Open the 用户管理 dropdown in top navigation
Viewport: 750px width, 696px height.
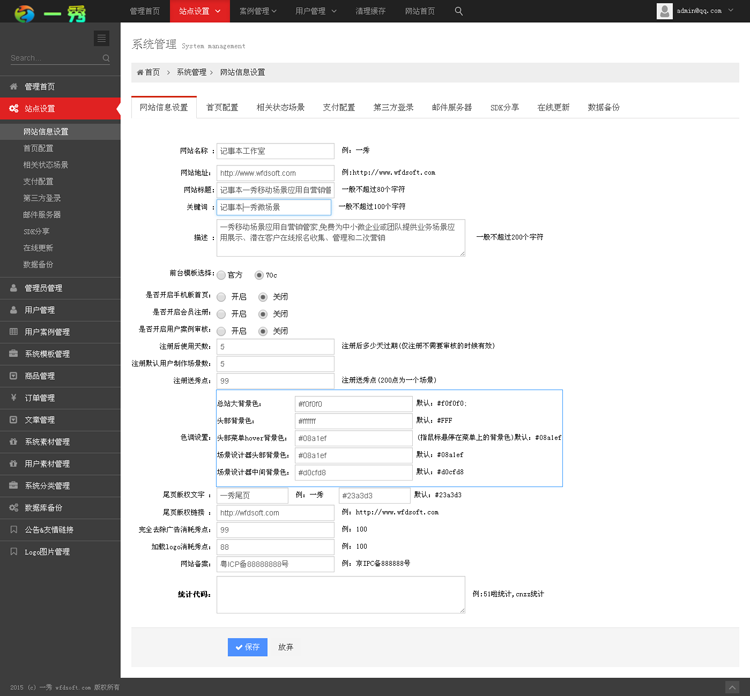pyautogui.click(x=316, y=11)
